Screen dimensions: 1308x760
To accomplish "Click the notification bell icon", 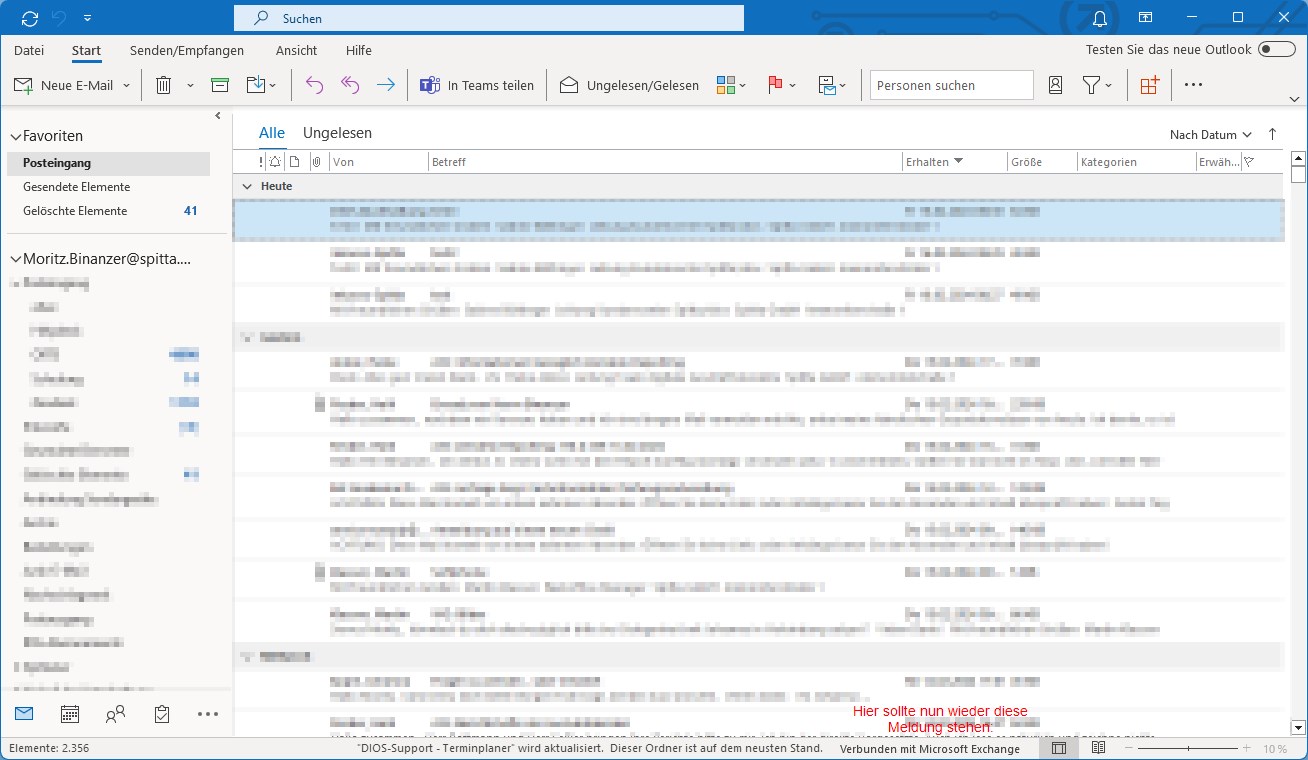I will point(1100,18).
